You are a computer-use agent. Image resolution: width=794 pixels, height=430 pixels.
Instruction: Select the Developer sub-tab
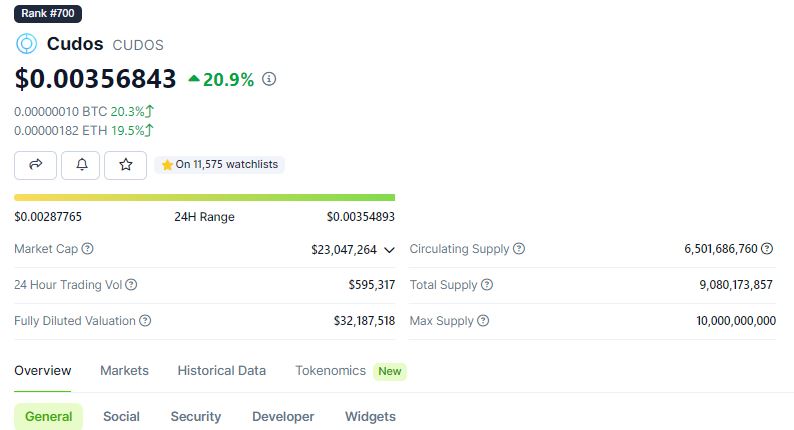(x=283, y=416)
